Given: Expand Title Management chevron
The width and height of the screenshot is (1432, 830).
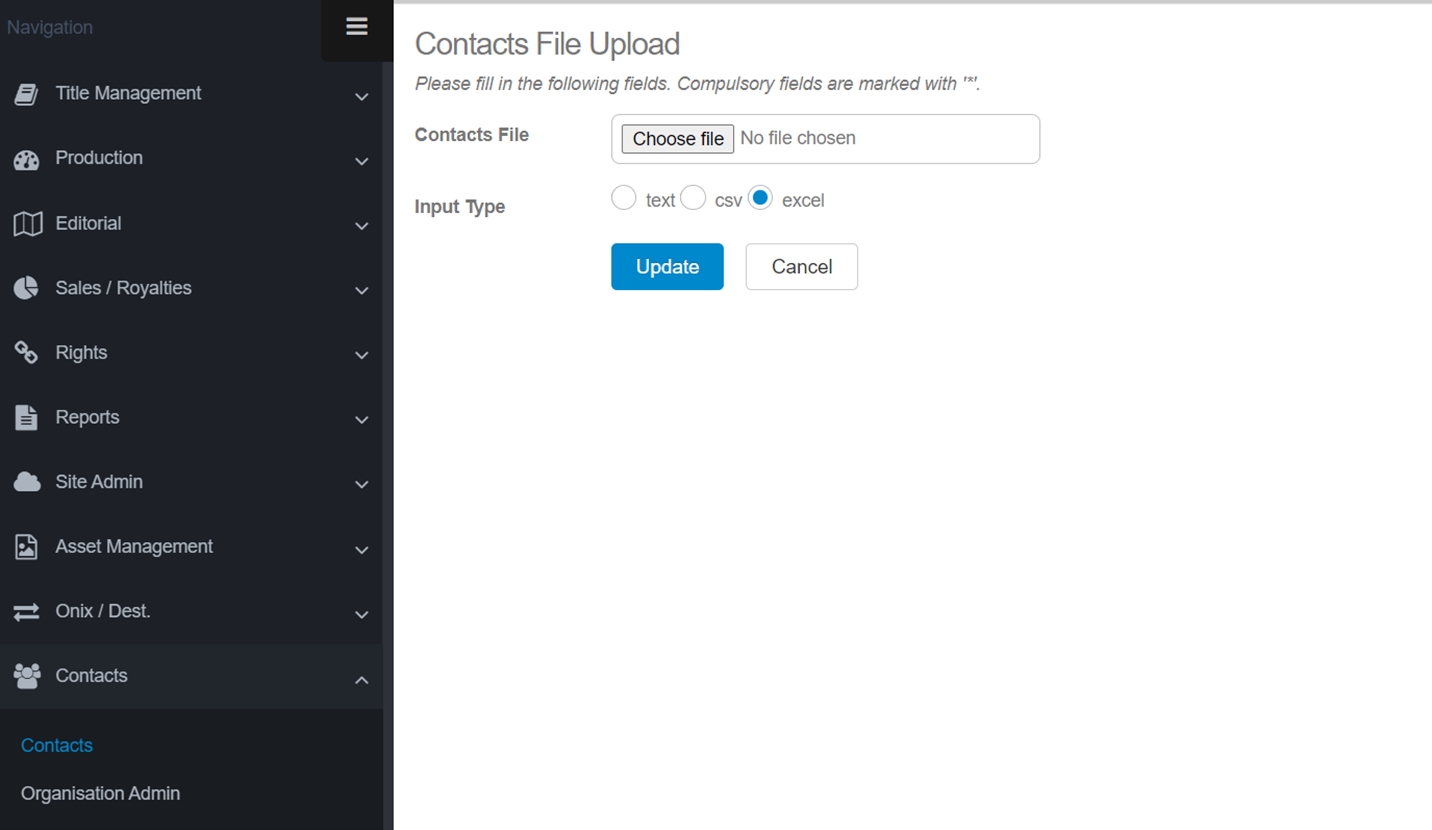Looking at the screenshot, I should click(x=362, y=97).
